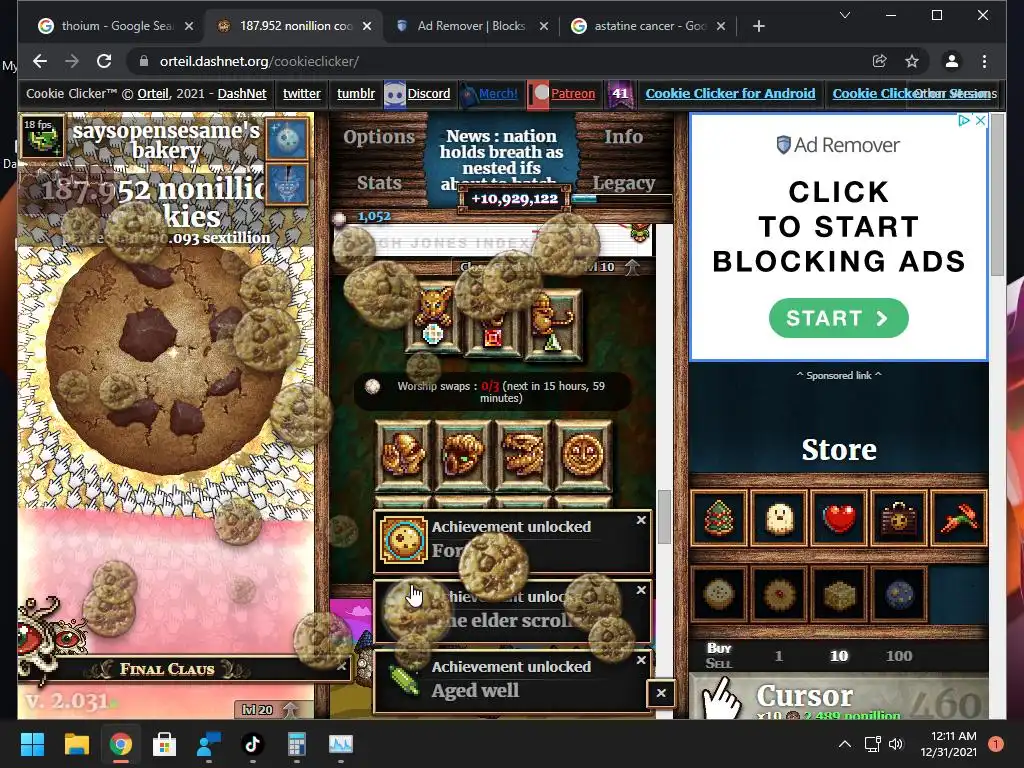This screenshot has width=1024, height=768.
Task: Open the Discord link
Action: pos(428,93)
